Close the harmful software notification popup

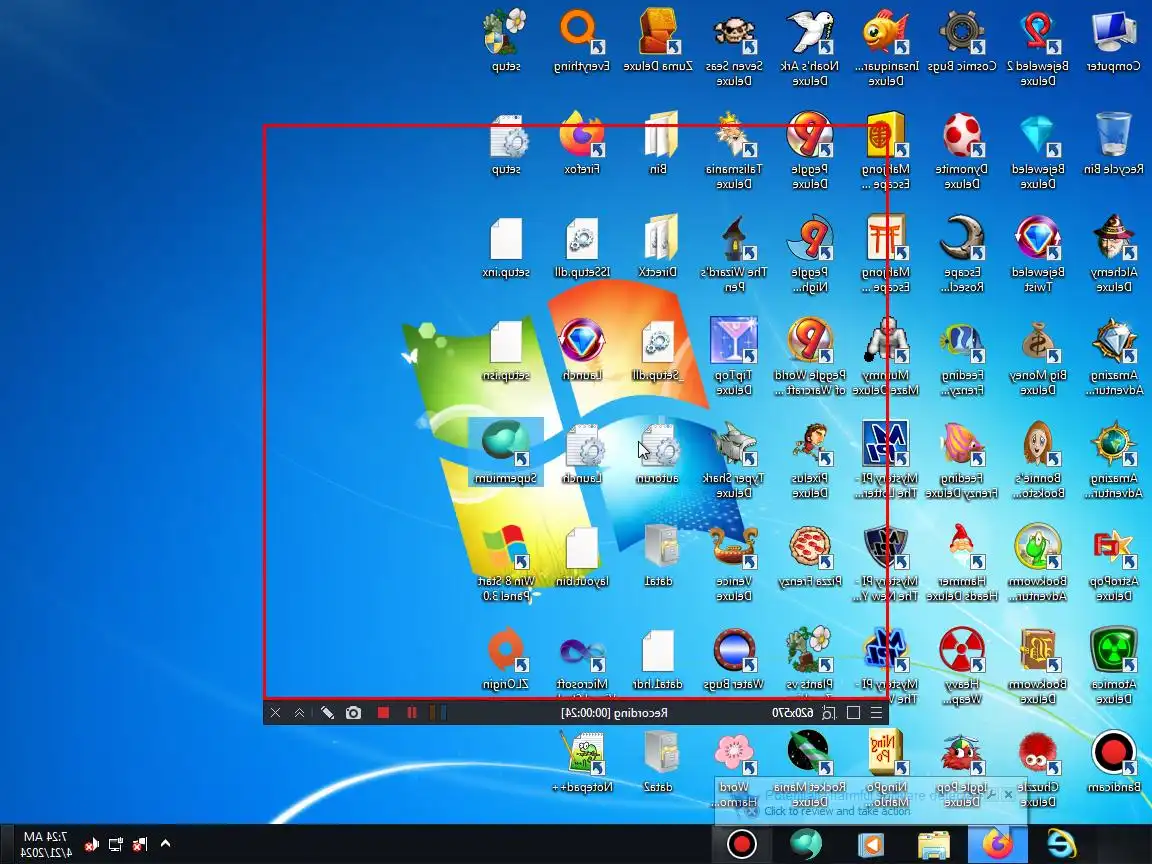point(1008,794)
